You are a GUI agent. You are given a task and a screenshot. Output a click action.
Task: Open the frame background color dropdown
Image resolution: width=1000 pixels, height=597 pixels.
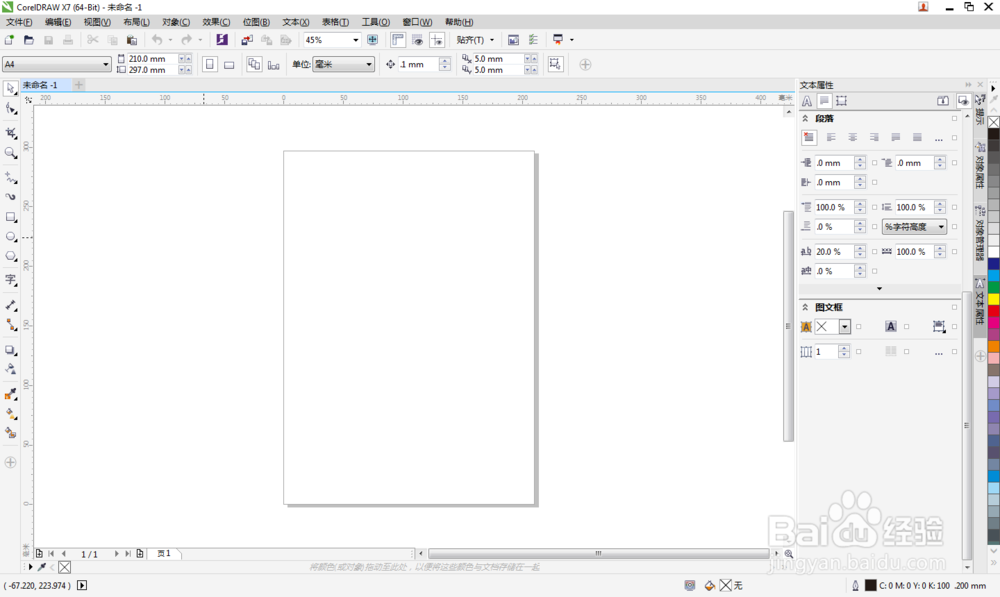845,327
